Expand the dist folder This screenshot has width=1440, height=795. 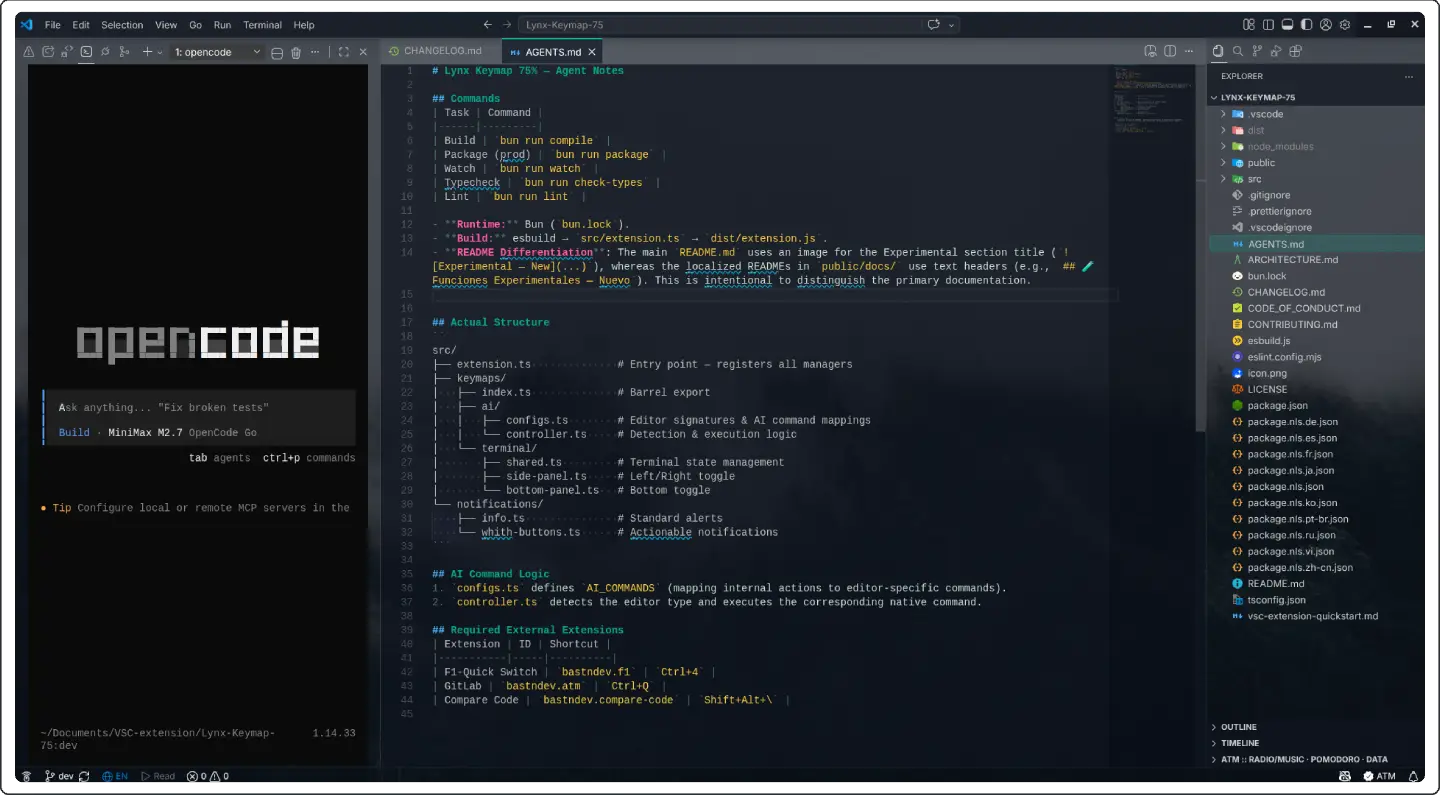[x=1316, y=130]
